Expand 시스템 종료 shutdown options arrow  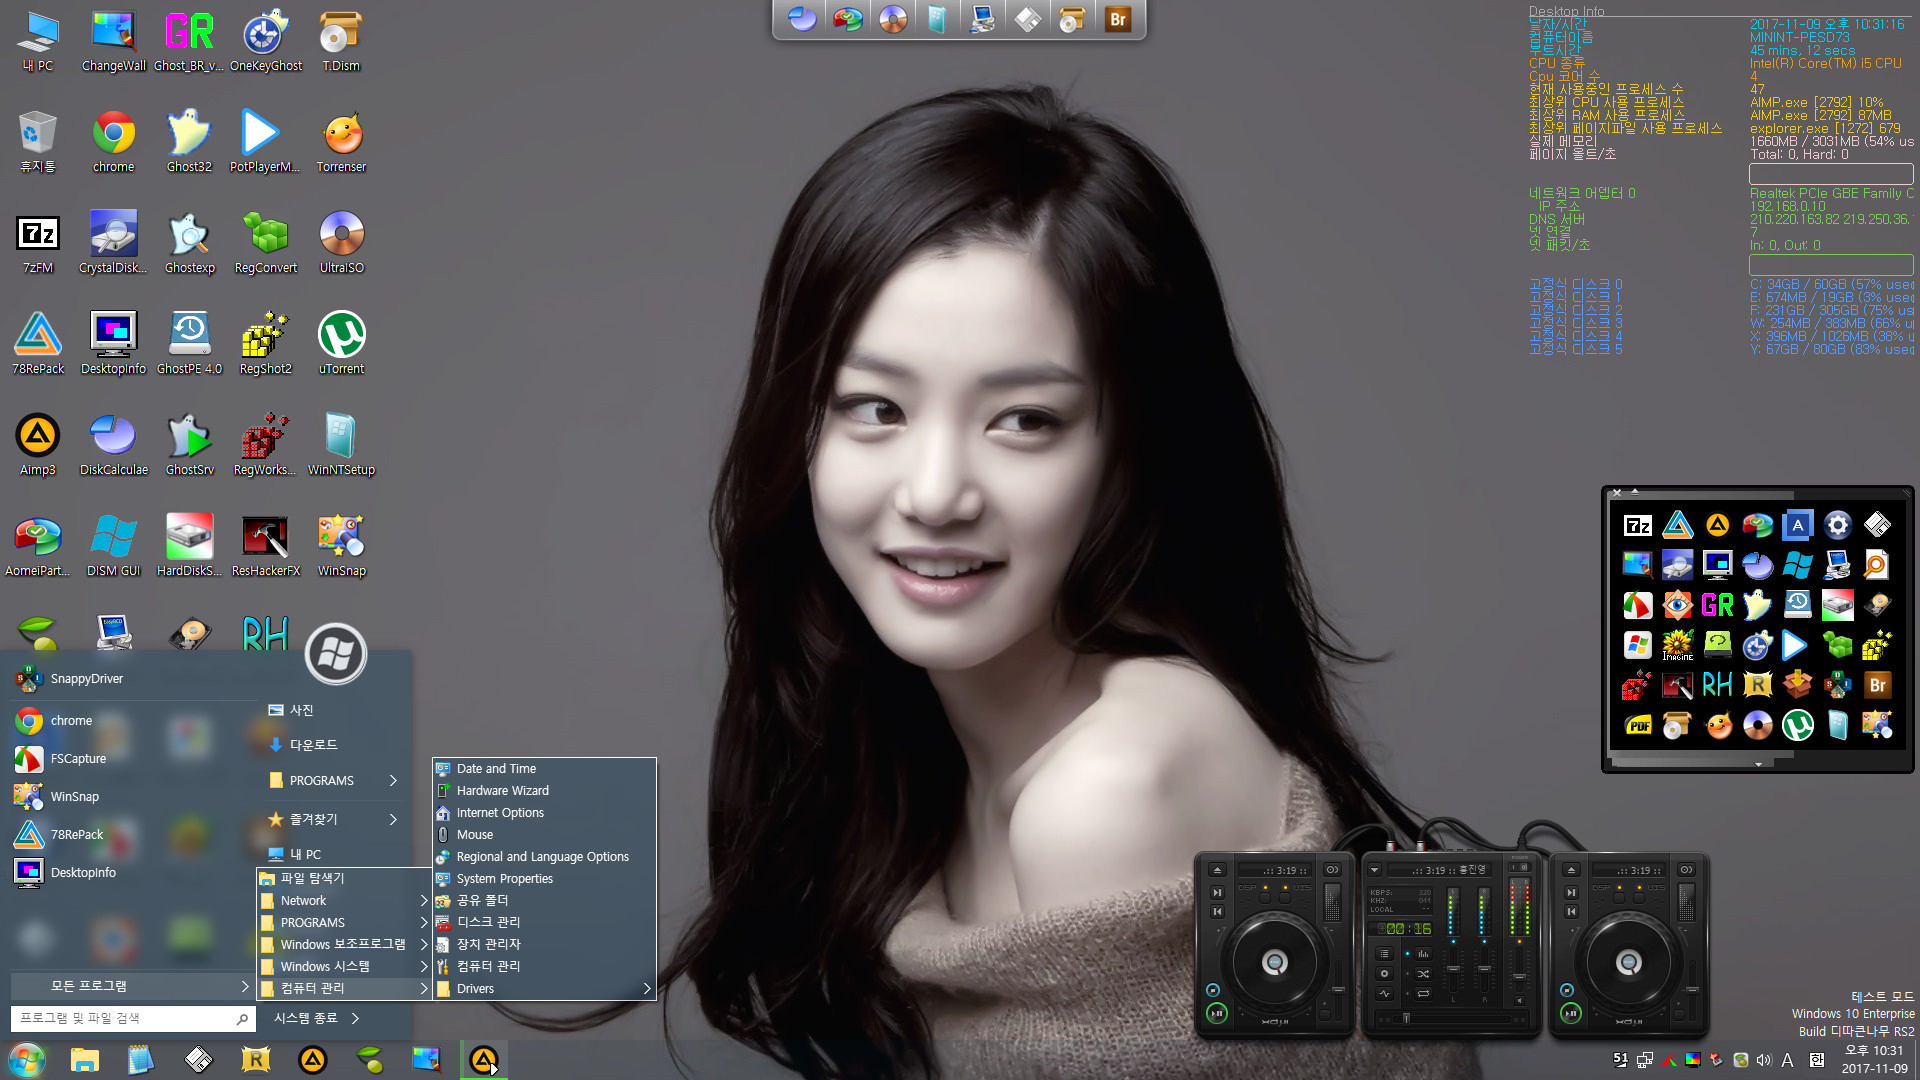(355, 1018)
